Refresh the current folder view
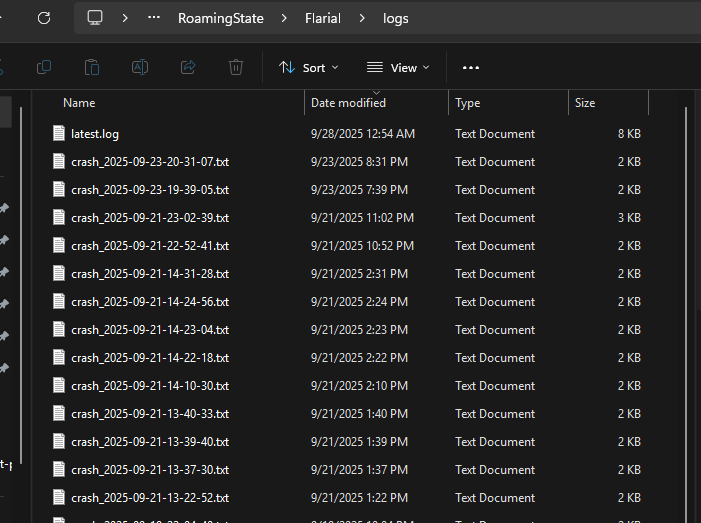This screenshot has height=523, width=701. point(44,18)
